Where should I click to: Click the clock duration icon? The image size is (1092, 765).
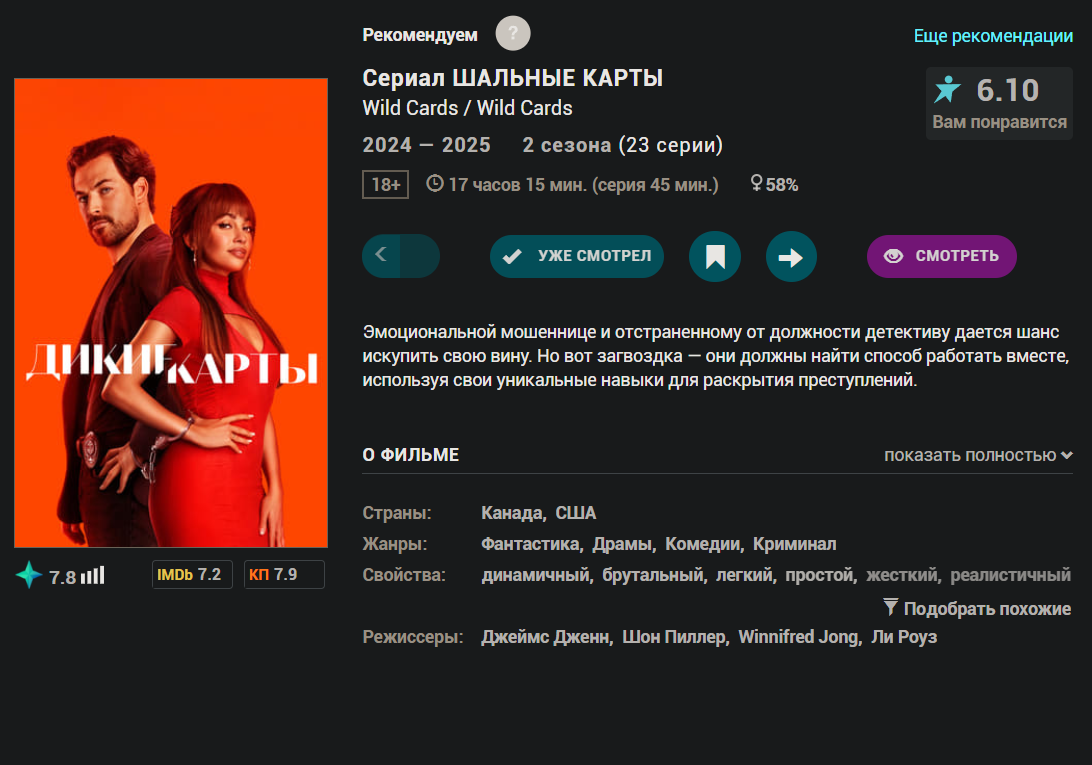click(x=435, y=184)
